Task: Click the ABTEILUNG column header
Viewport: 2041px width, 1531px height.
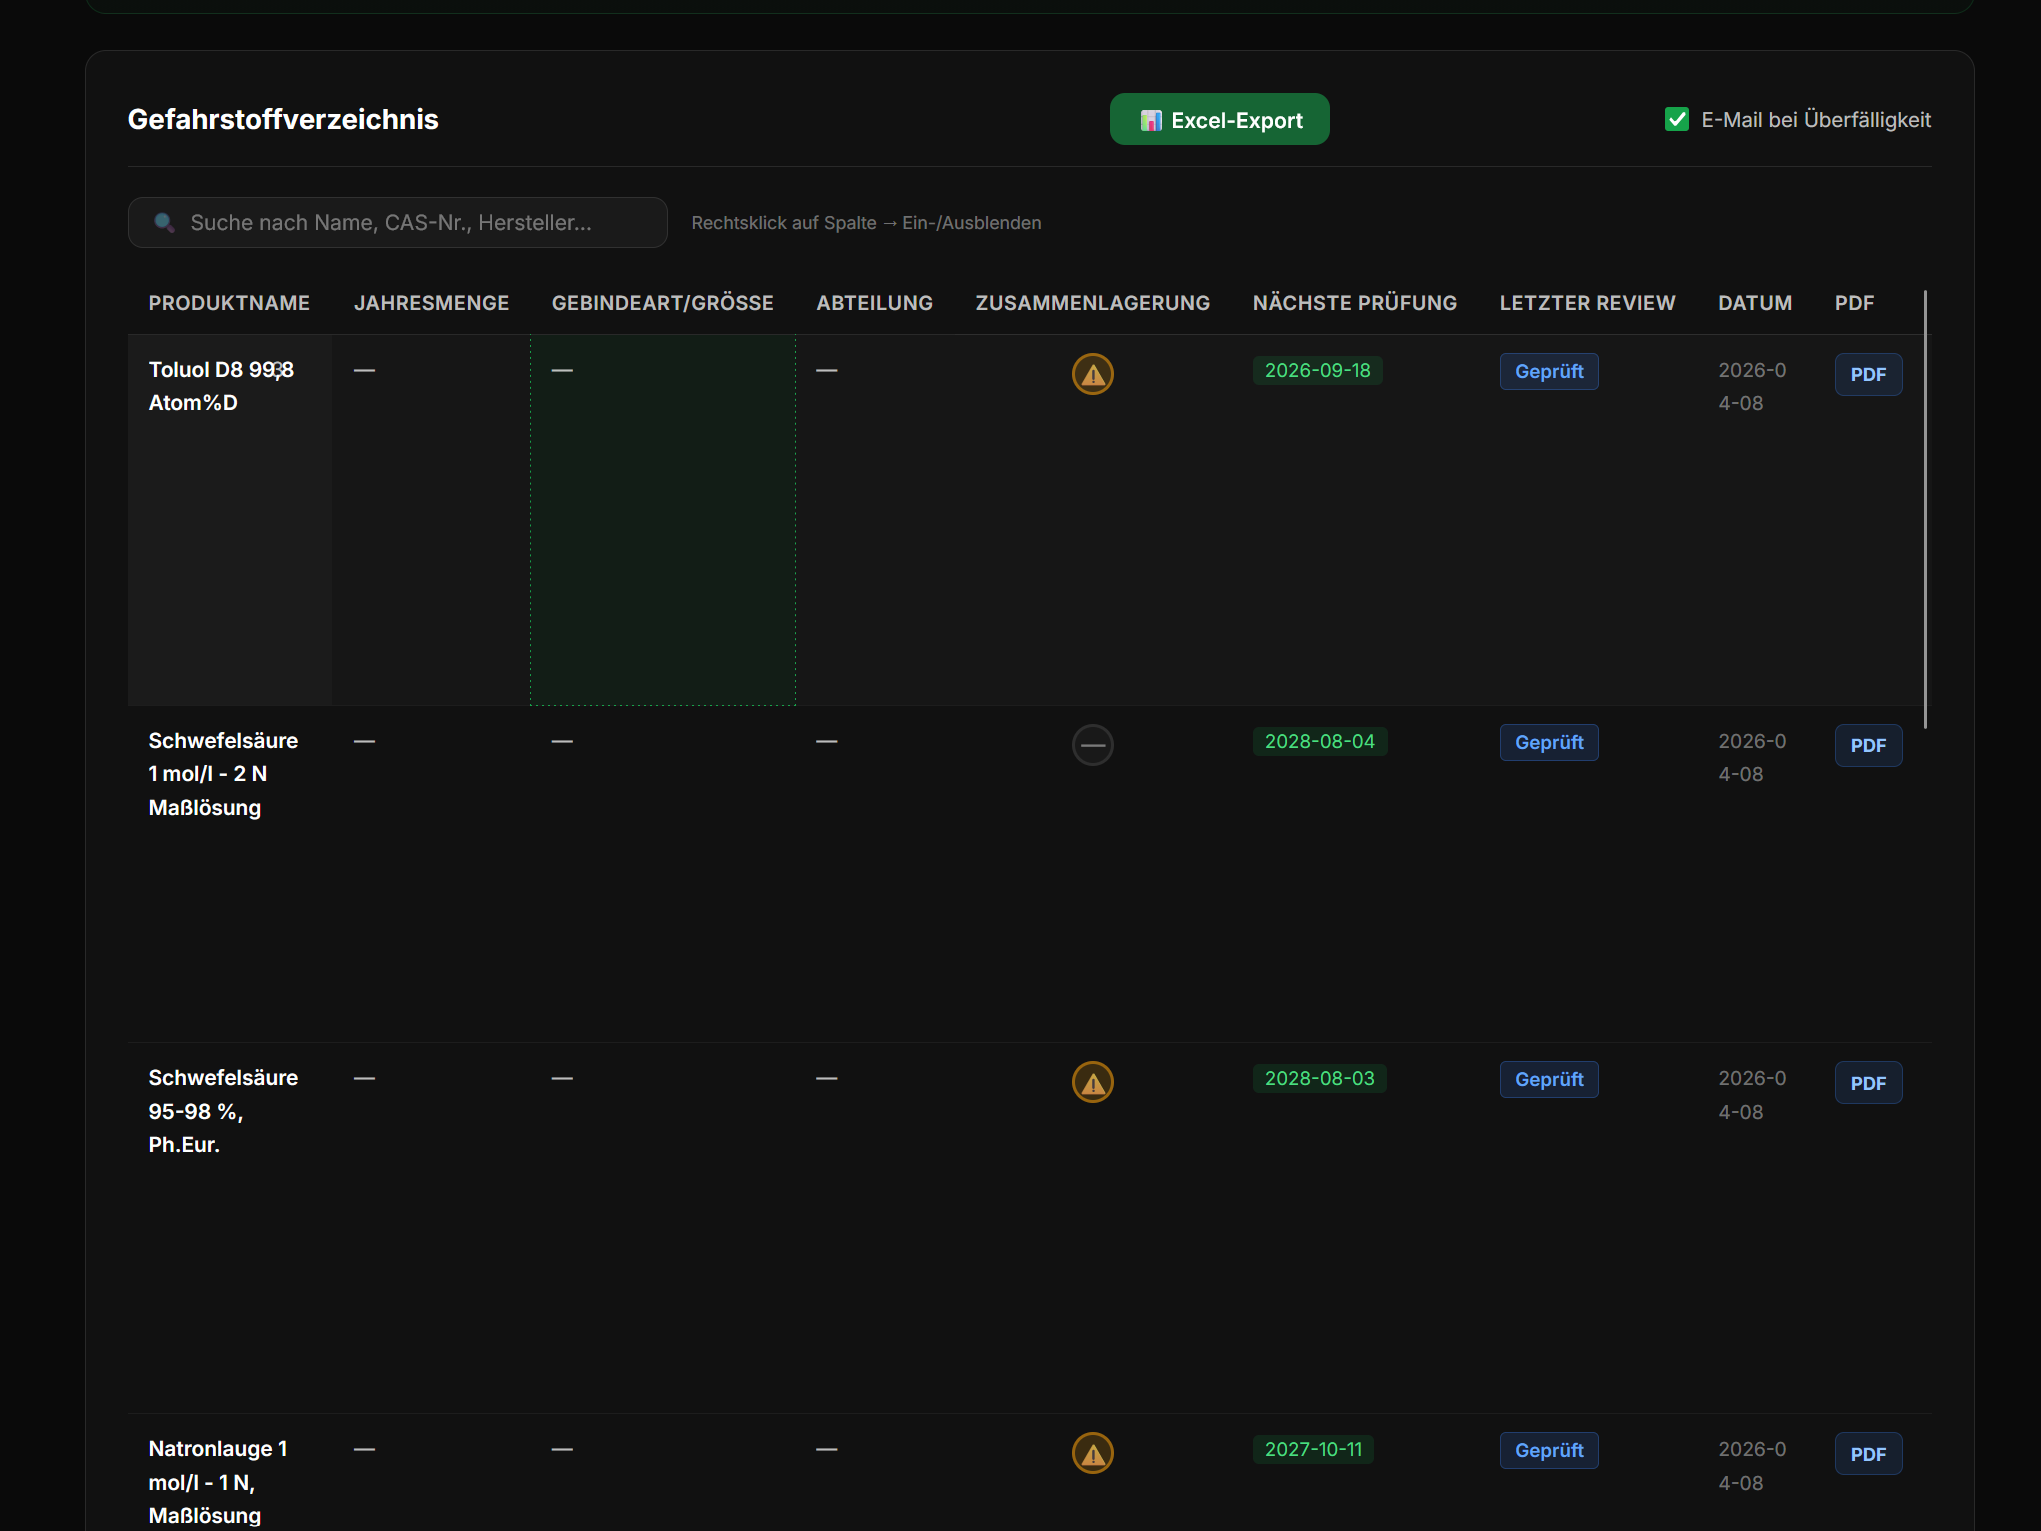Action: pos(874,303)
